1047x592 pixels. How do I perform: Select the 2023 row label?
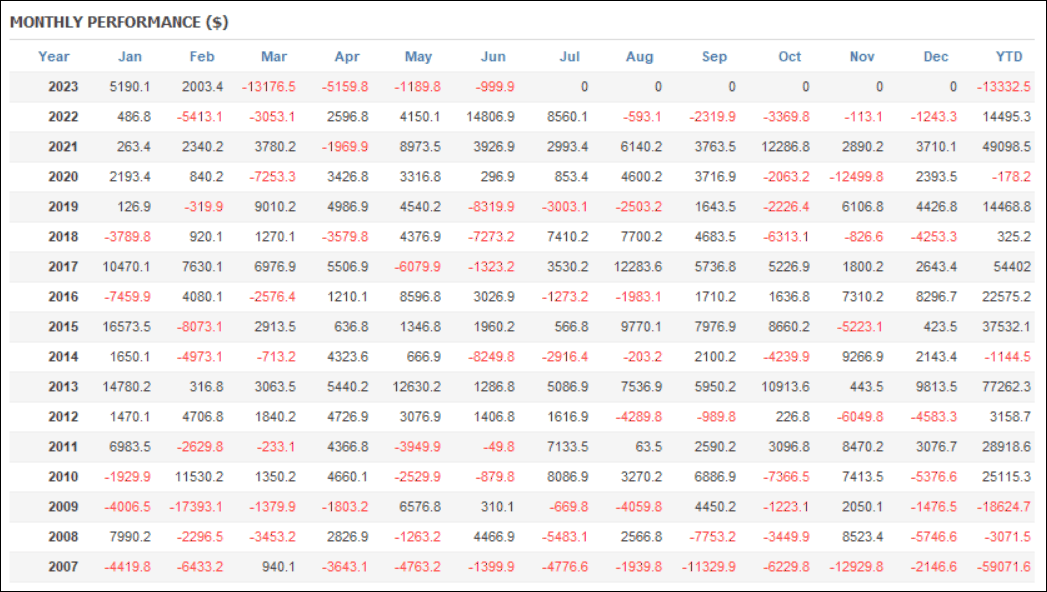click(x=63, y=87)
